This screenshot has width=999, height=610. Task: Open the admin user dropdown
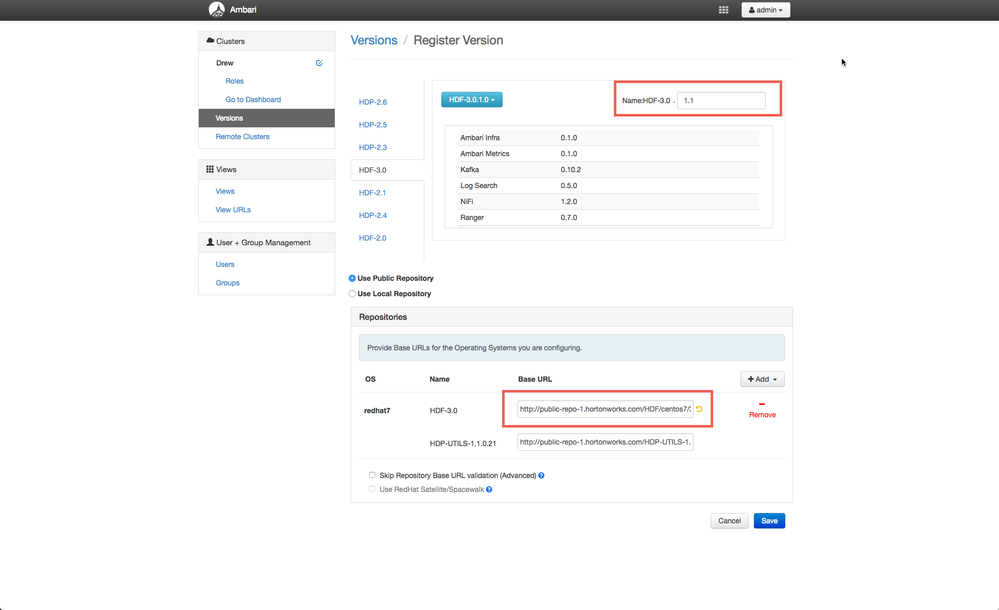coord(765,10)
